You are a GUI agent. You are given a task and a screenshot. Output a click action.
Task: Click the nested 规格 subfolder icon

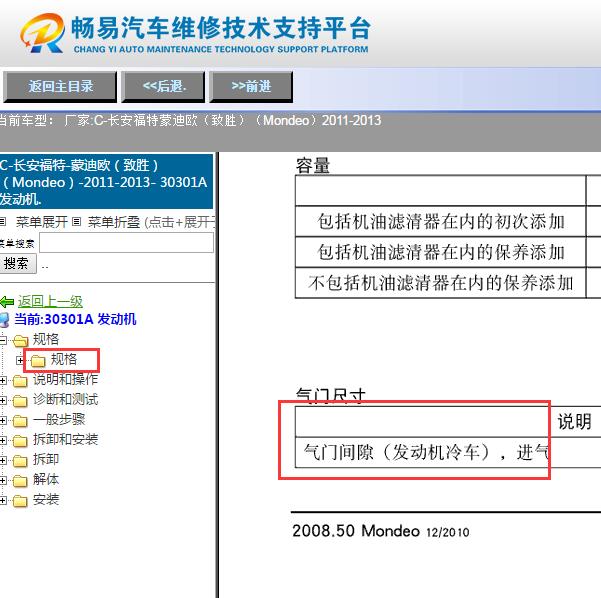tap(38, 360)
